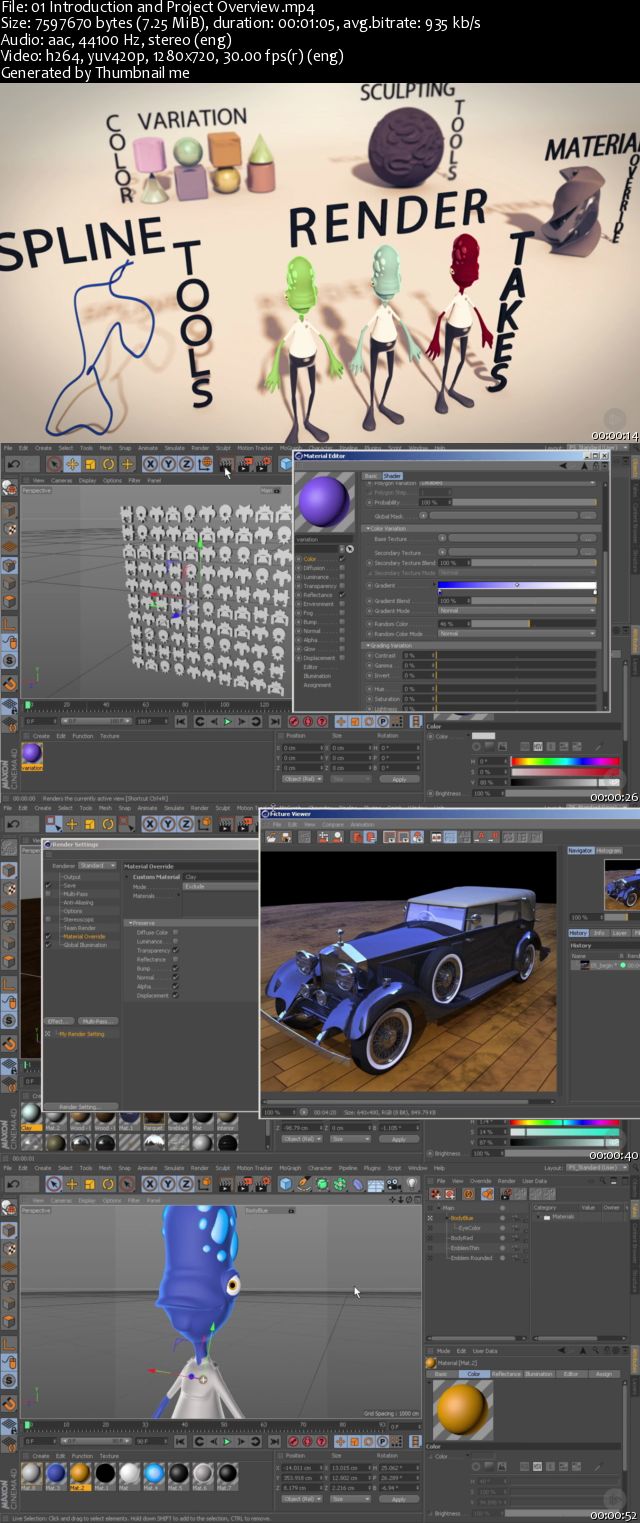Open Object (Rel) dropdown in Material Editor frame
640x1523 pixels.
click(x=301, y=778)
